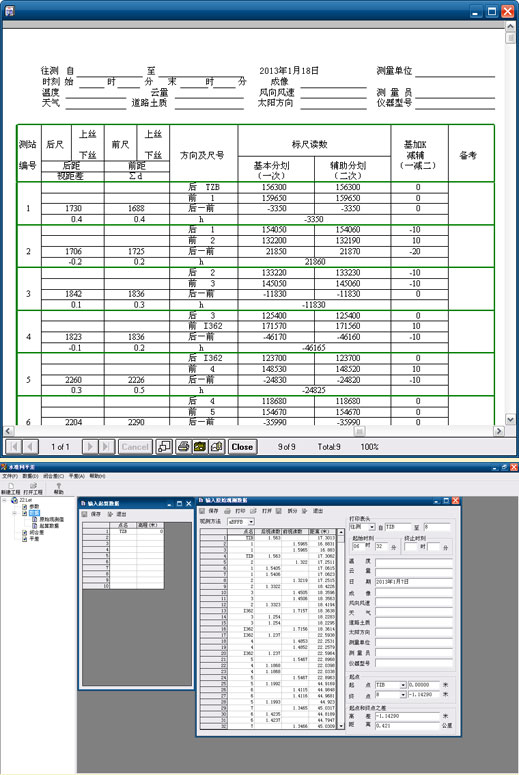519x775 pixels.
Task: Open the 文件(F) menu
Action: tap(10, 476)
